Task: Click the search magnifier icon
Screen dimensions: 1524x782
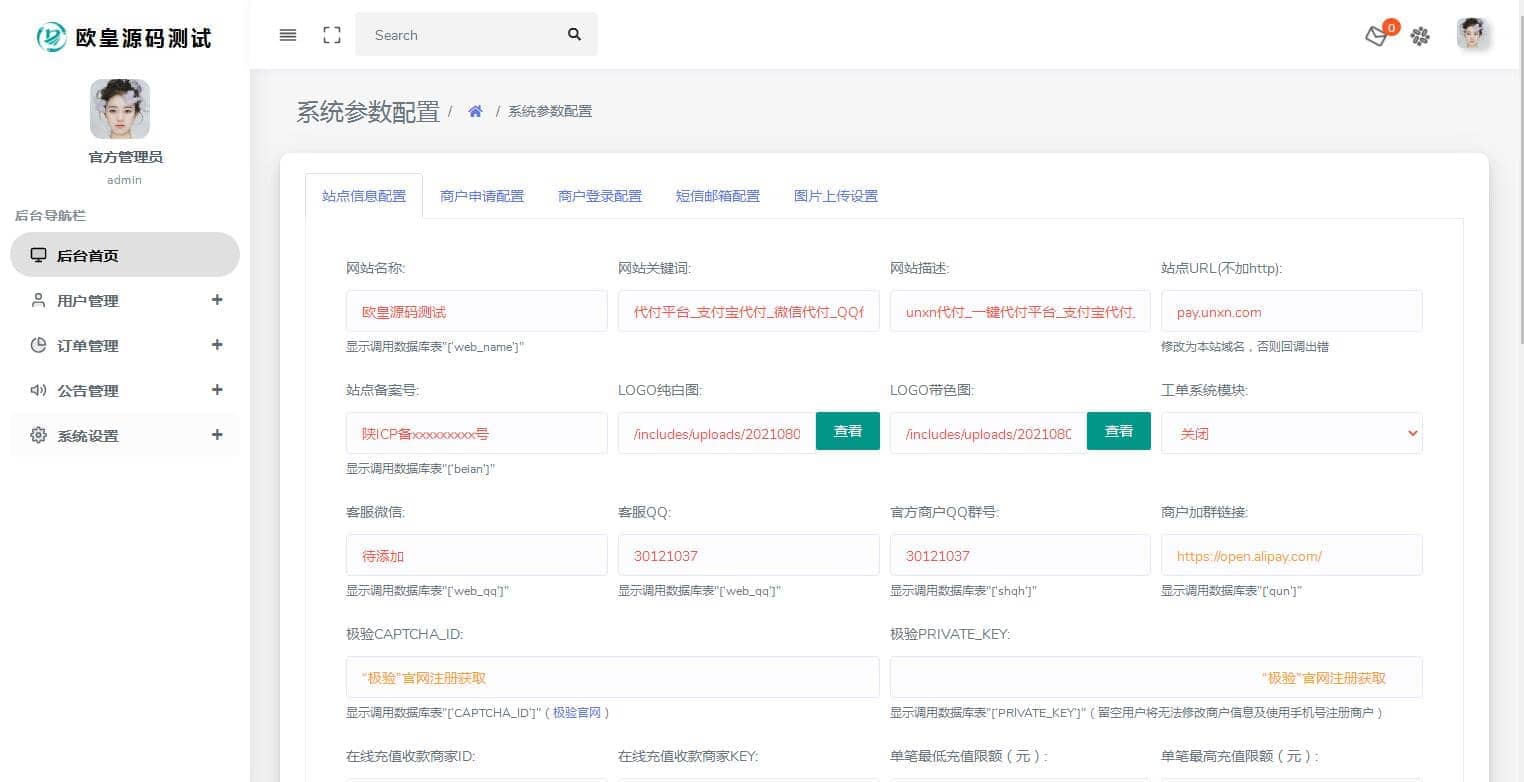Action: tap(574, 35)
